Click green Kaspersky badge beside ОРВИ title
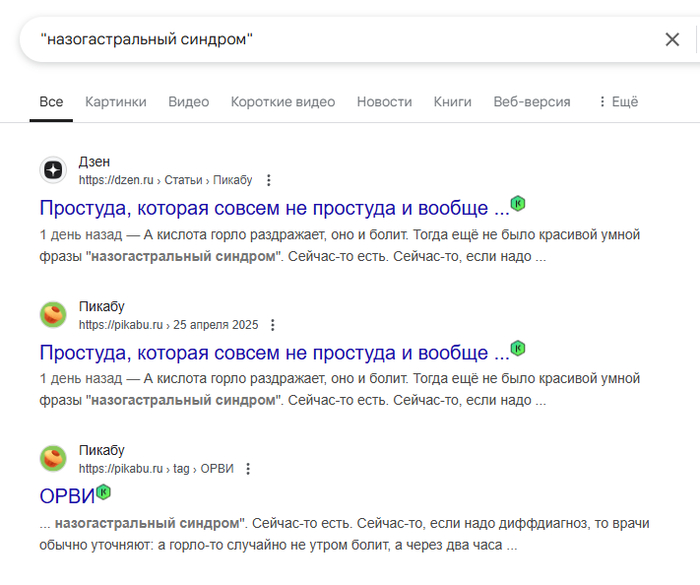The image size is (700, 585). (x=104, y=492)
